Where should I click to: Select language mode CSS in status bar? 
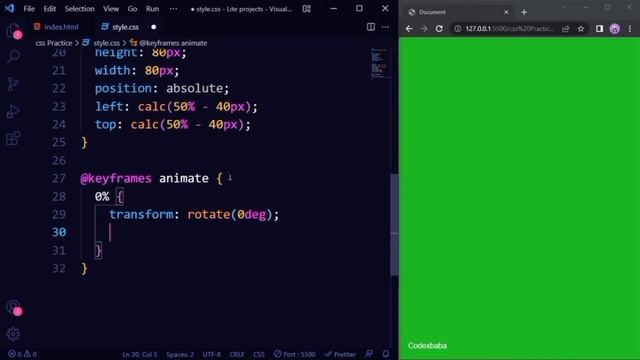click(x=259, y=354)
